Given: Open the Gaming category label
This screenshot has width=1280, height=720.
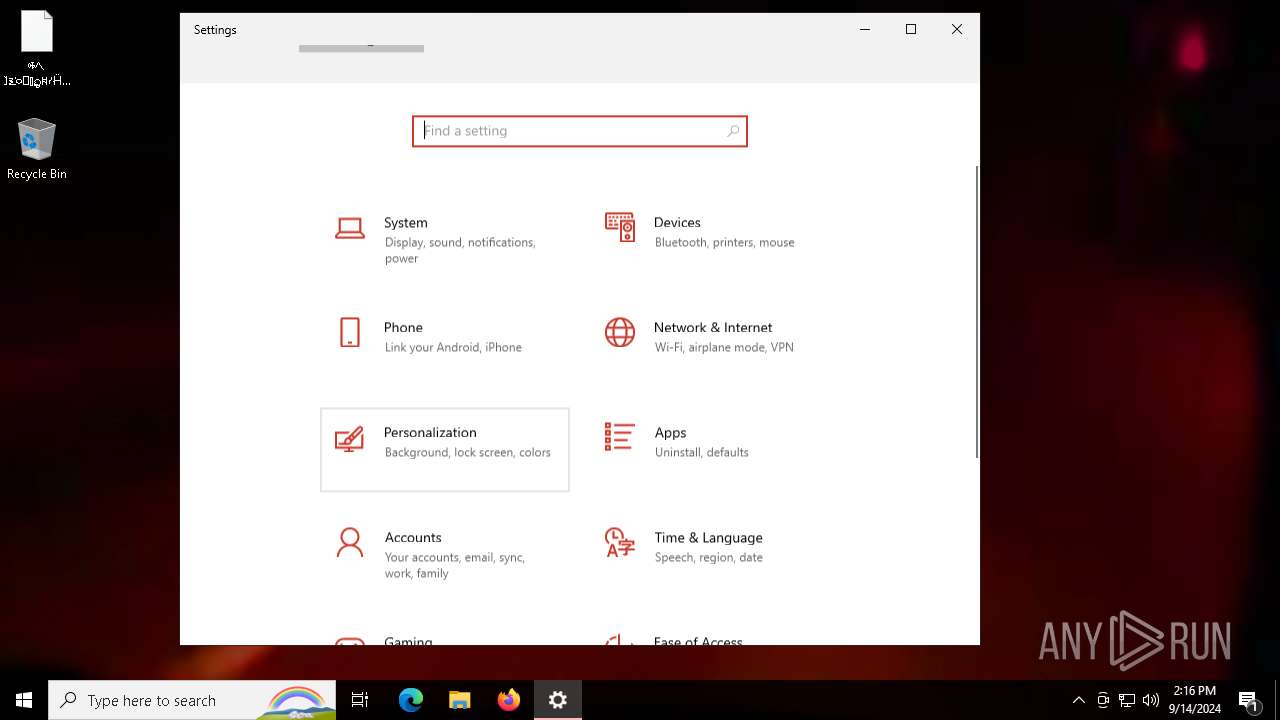Looking at the screenshot, I should click(408, 641).
